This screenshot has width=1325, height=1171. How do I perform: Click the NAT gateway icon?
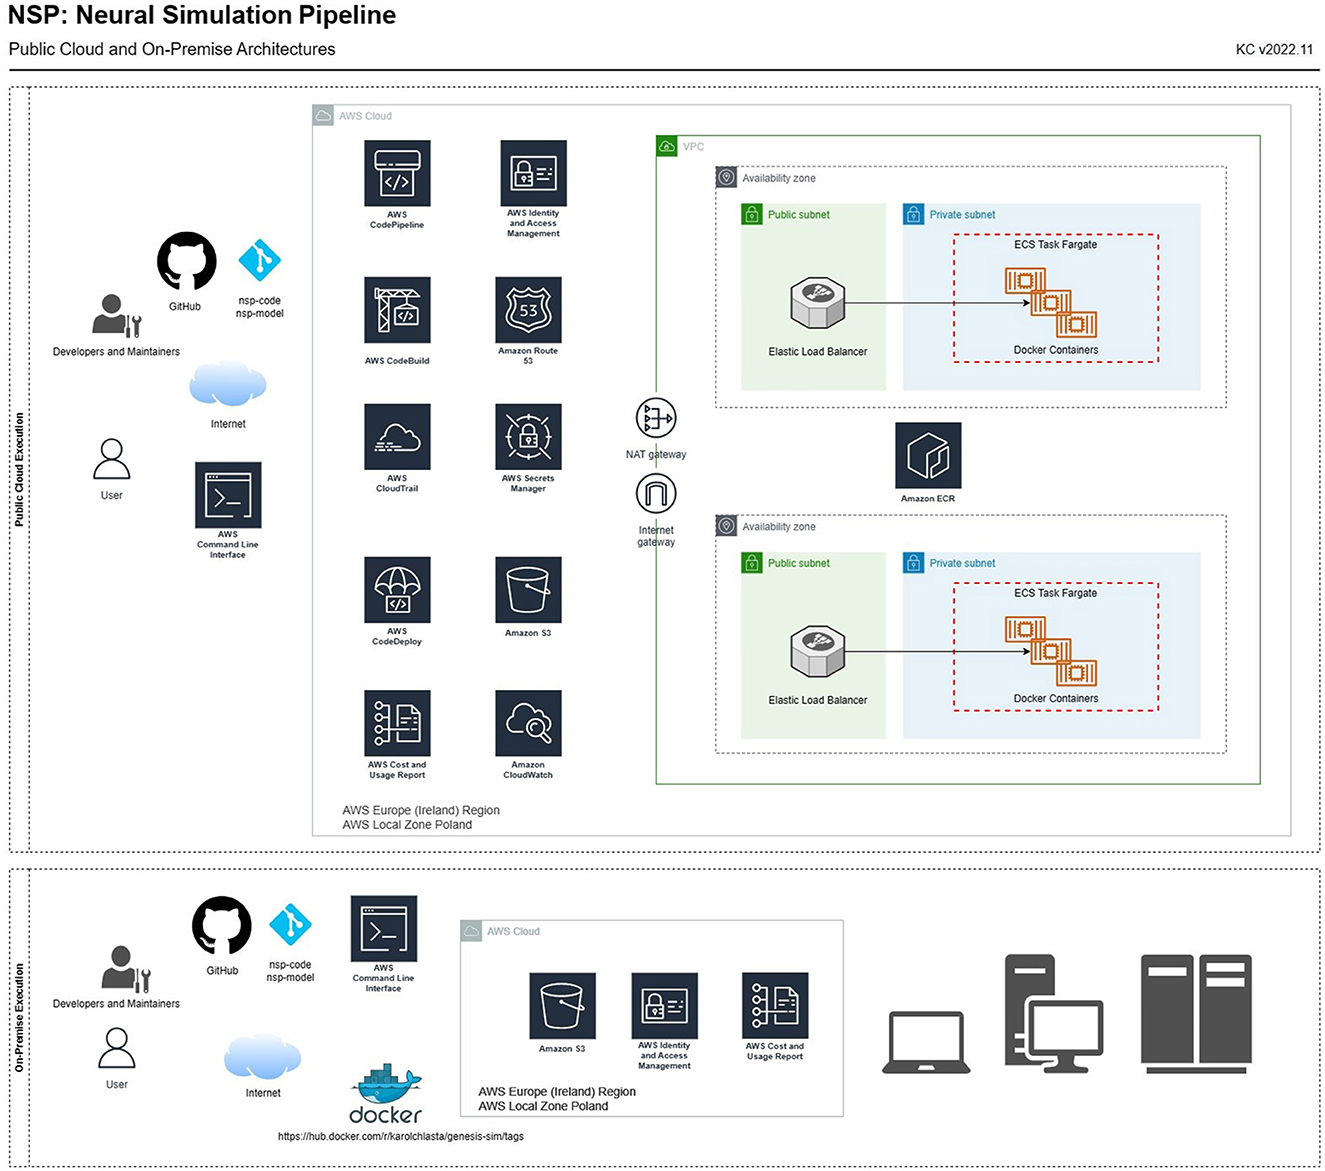pos(656,418)
